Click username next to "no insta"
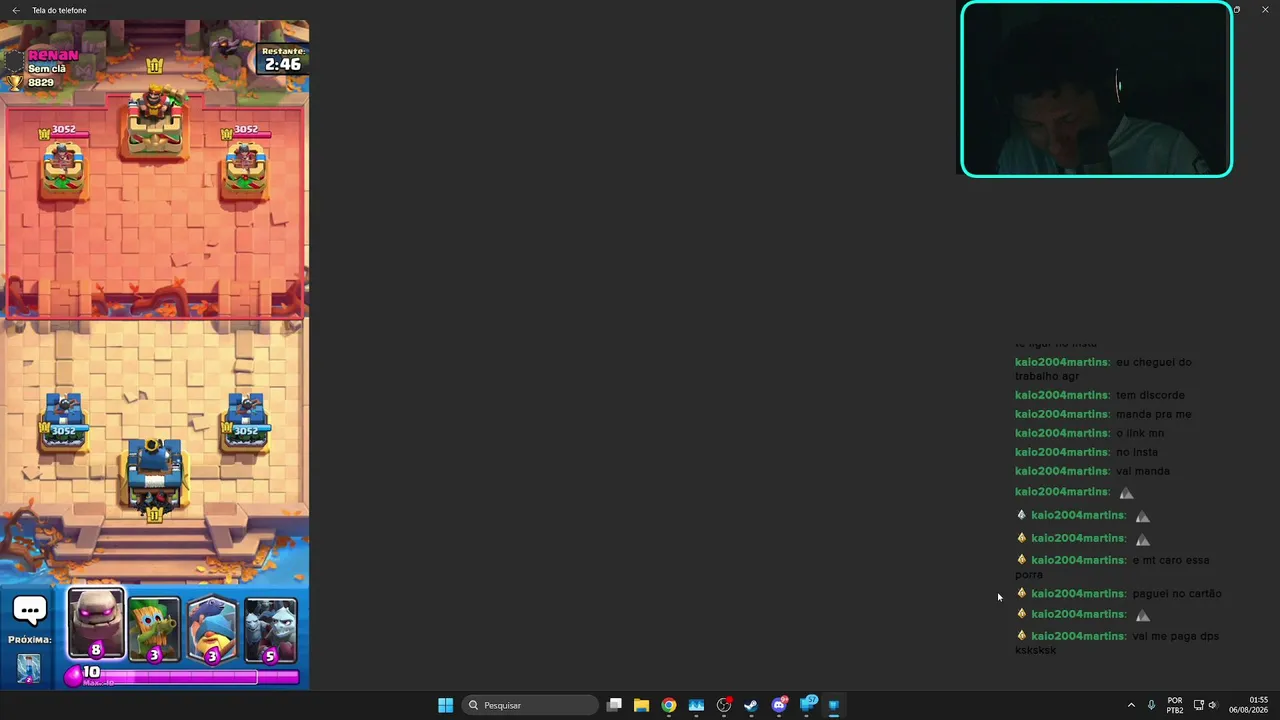This screenshot has height=720, width=1280. (x=1062, y=452)
